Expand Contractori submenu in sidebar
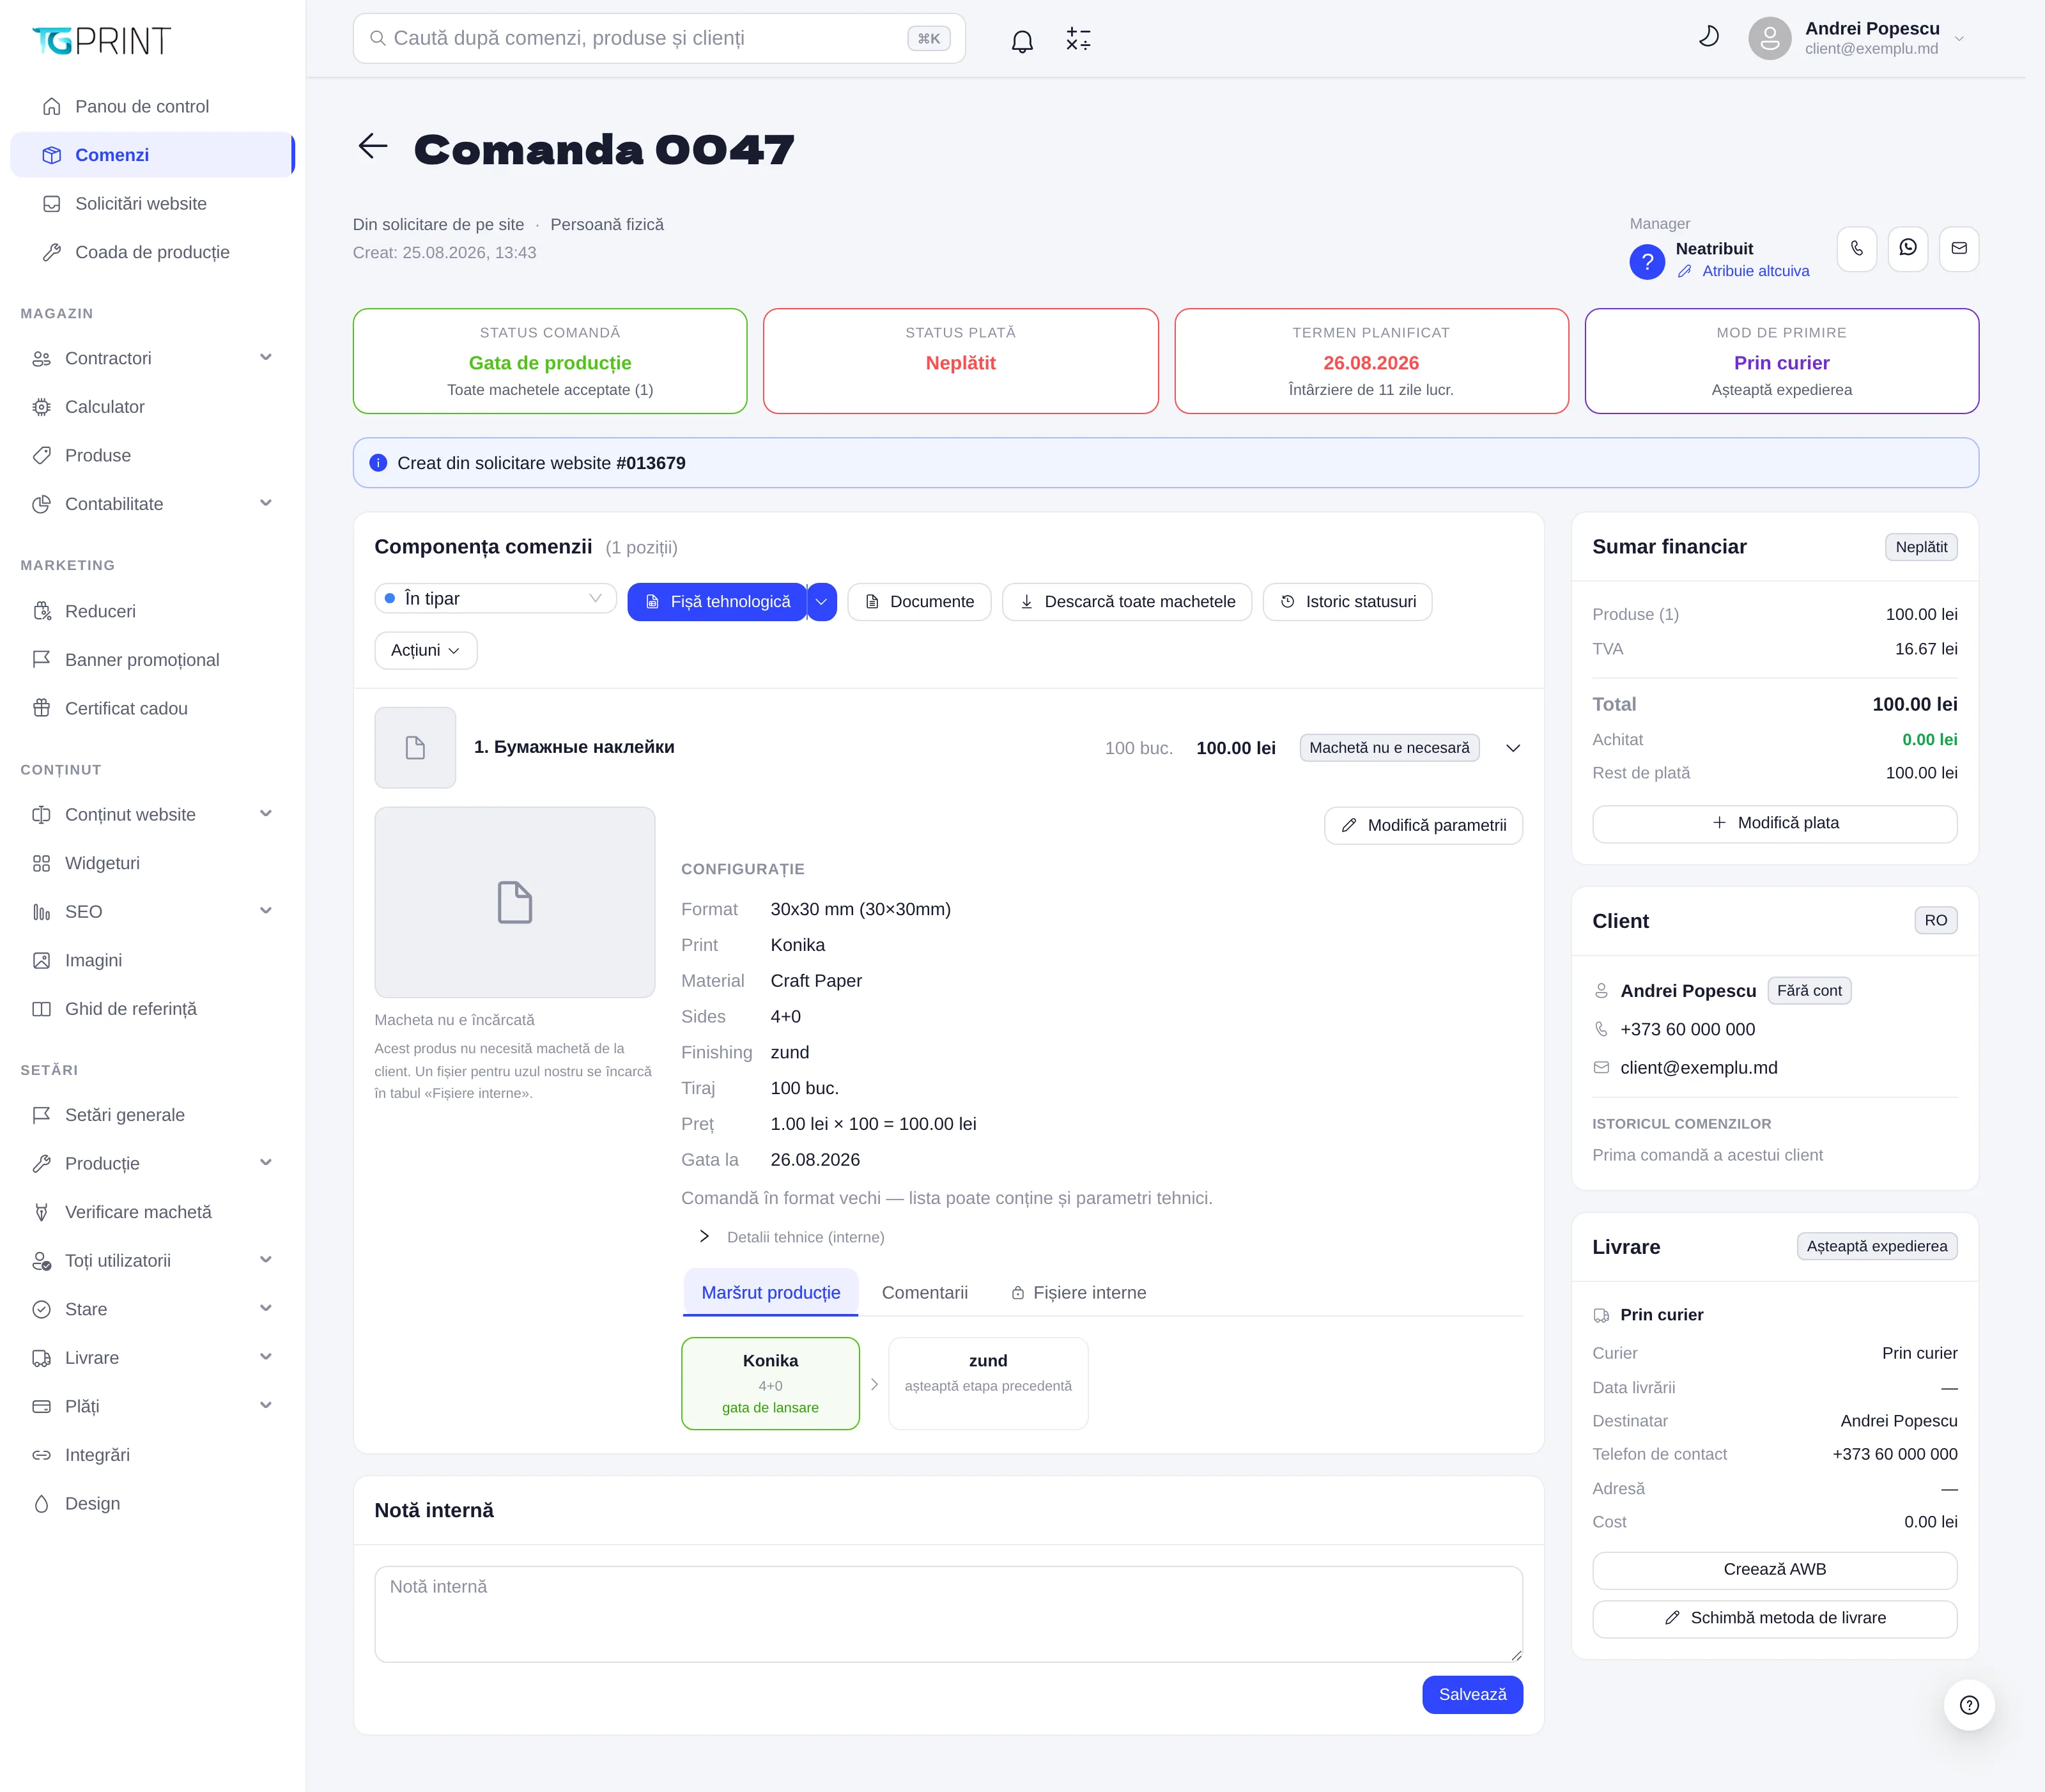 pyautogui.click(x=266, y=358)
